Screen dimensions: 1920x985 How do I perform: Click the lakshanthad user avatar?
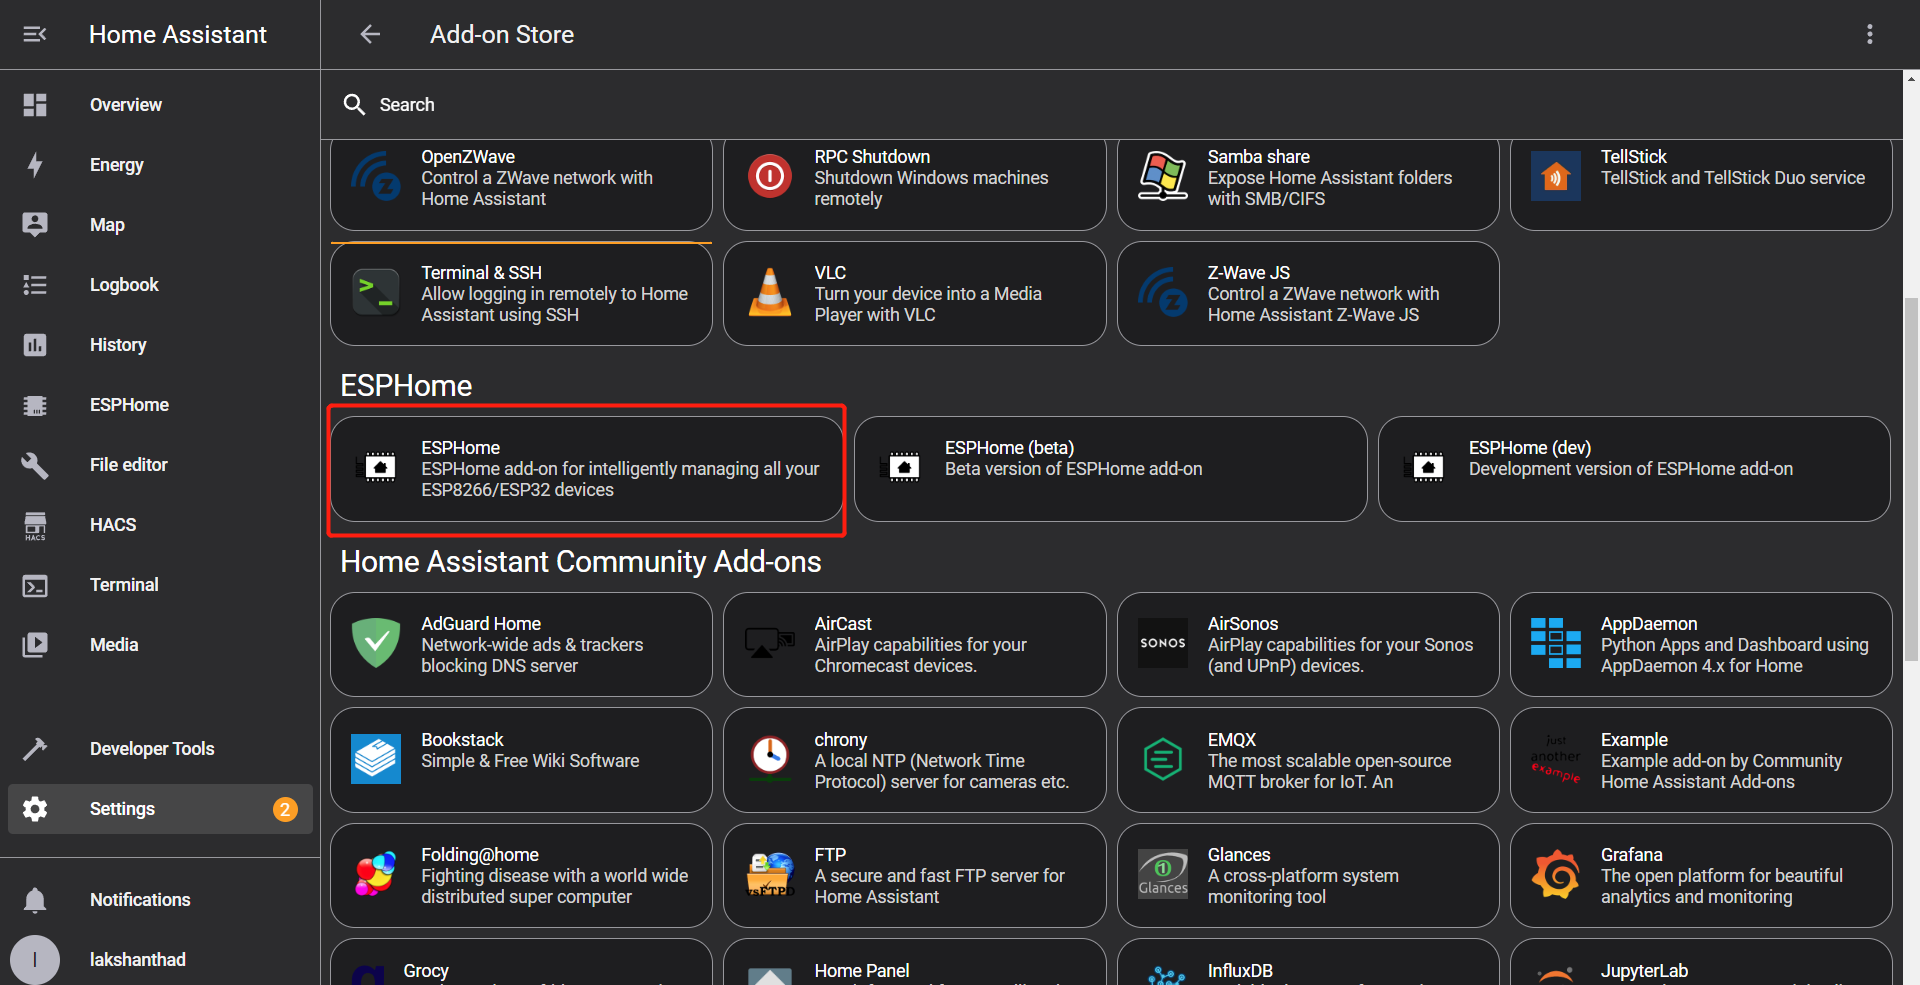pyautogui.click(x=35, y=960)
